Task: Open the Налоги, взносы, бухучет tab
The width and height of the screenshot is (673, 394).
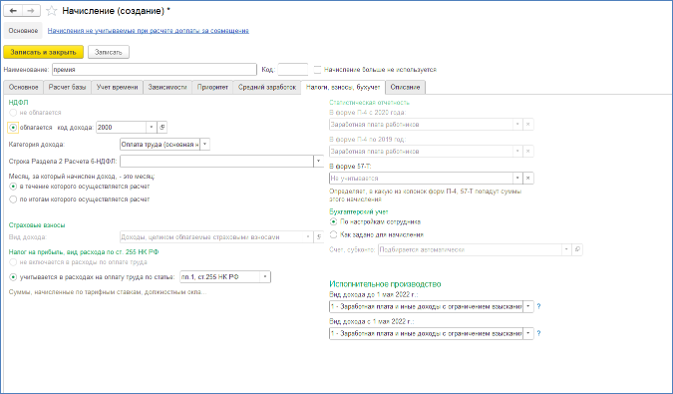Action: (343, 87)
